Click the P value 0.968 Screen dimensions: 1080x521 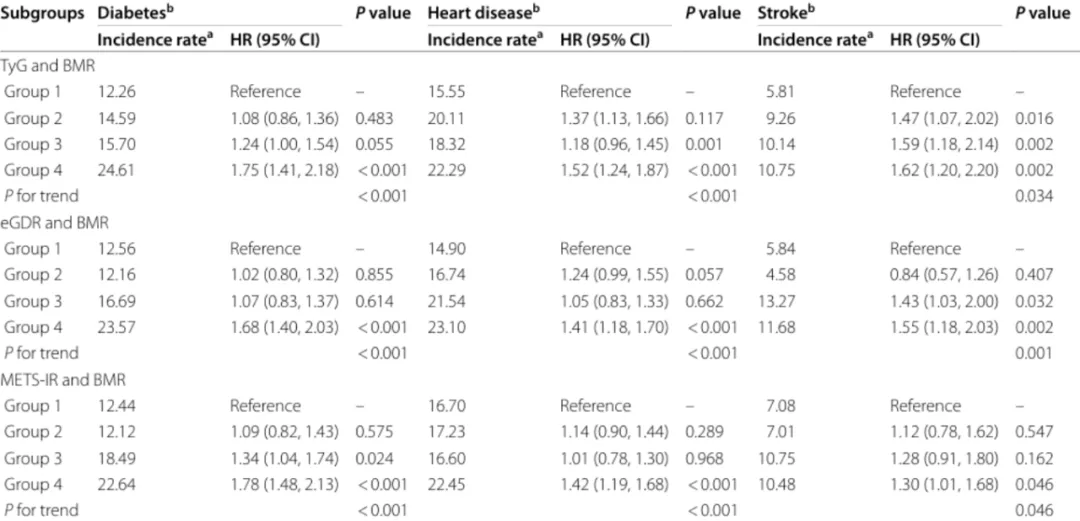(704, 457)
